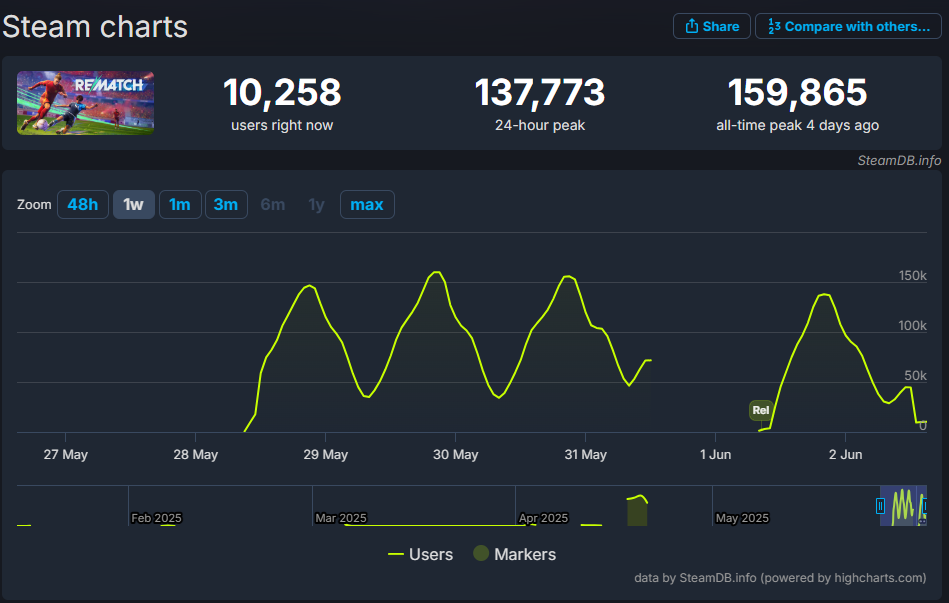The image size is (949, 603).
Task: Select the disabled 6m zoom option
Action: click(272, 205)
